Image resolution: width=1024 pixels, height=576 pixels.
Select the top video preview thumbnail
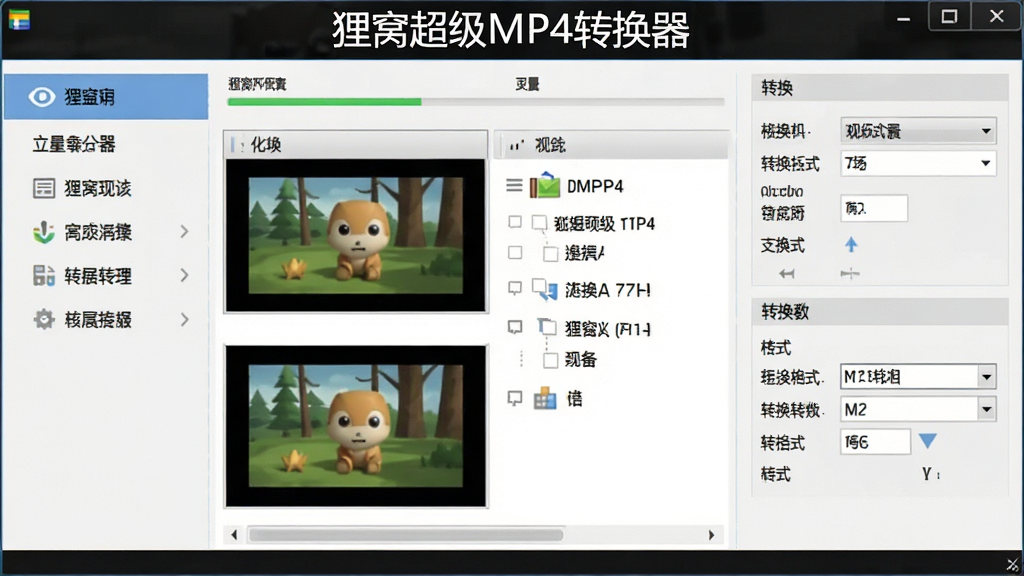click(356, 236)
